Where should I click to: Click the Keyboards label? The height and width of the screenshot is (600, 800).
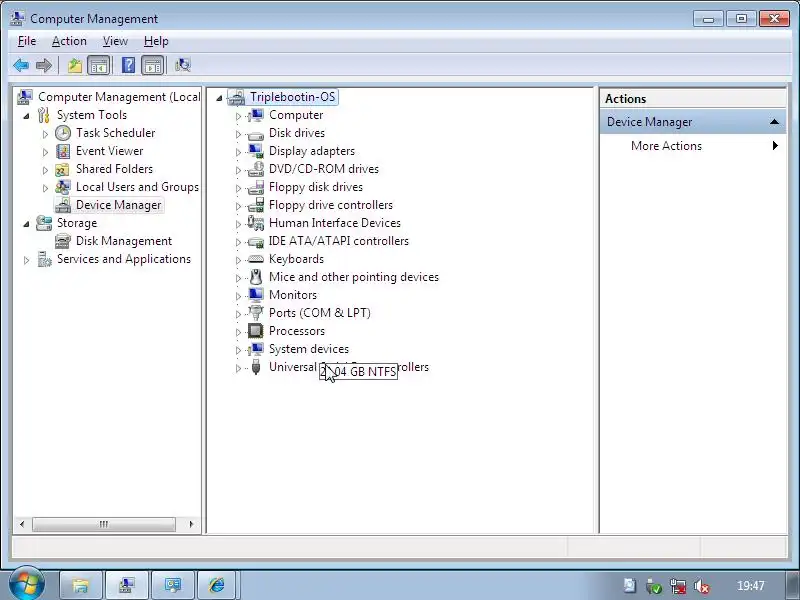click(296, 259)
